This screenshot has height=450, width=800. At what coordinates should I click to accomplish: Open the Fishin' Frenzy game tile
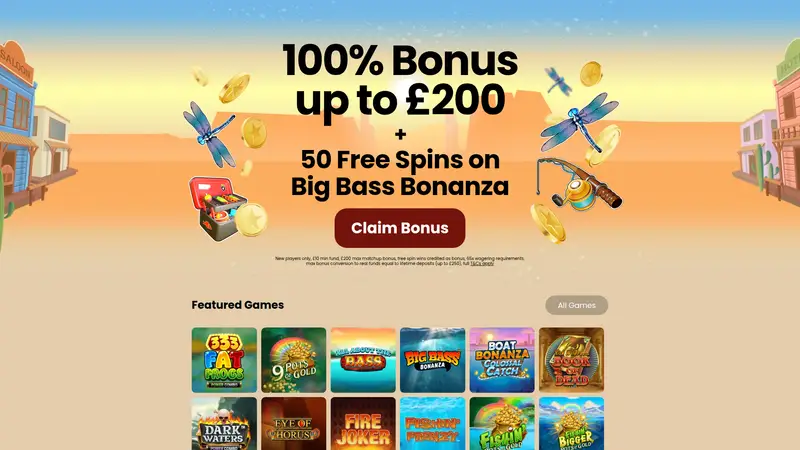(x=433, y=424)
